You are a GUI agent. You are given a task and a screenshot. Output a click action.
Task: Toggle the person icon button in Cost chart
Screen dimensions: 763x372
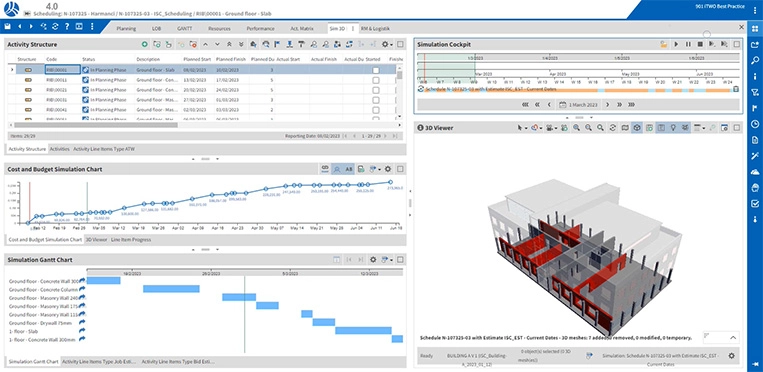[336, 169]
